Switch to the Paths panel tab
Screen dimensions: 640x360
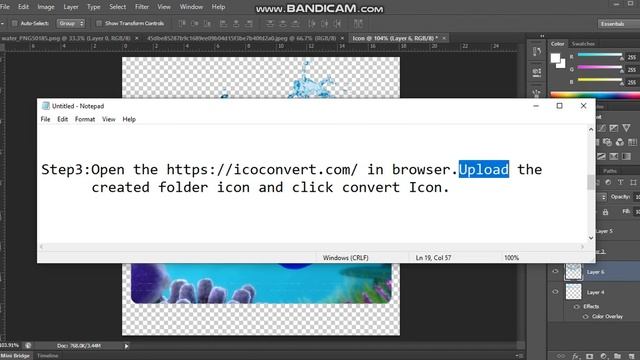[610, 171]
